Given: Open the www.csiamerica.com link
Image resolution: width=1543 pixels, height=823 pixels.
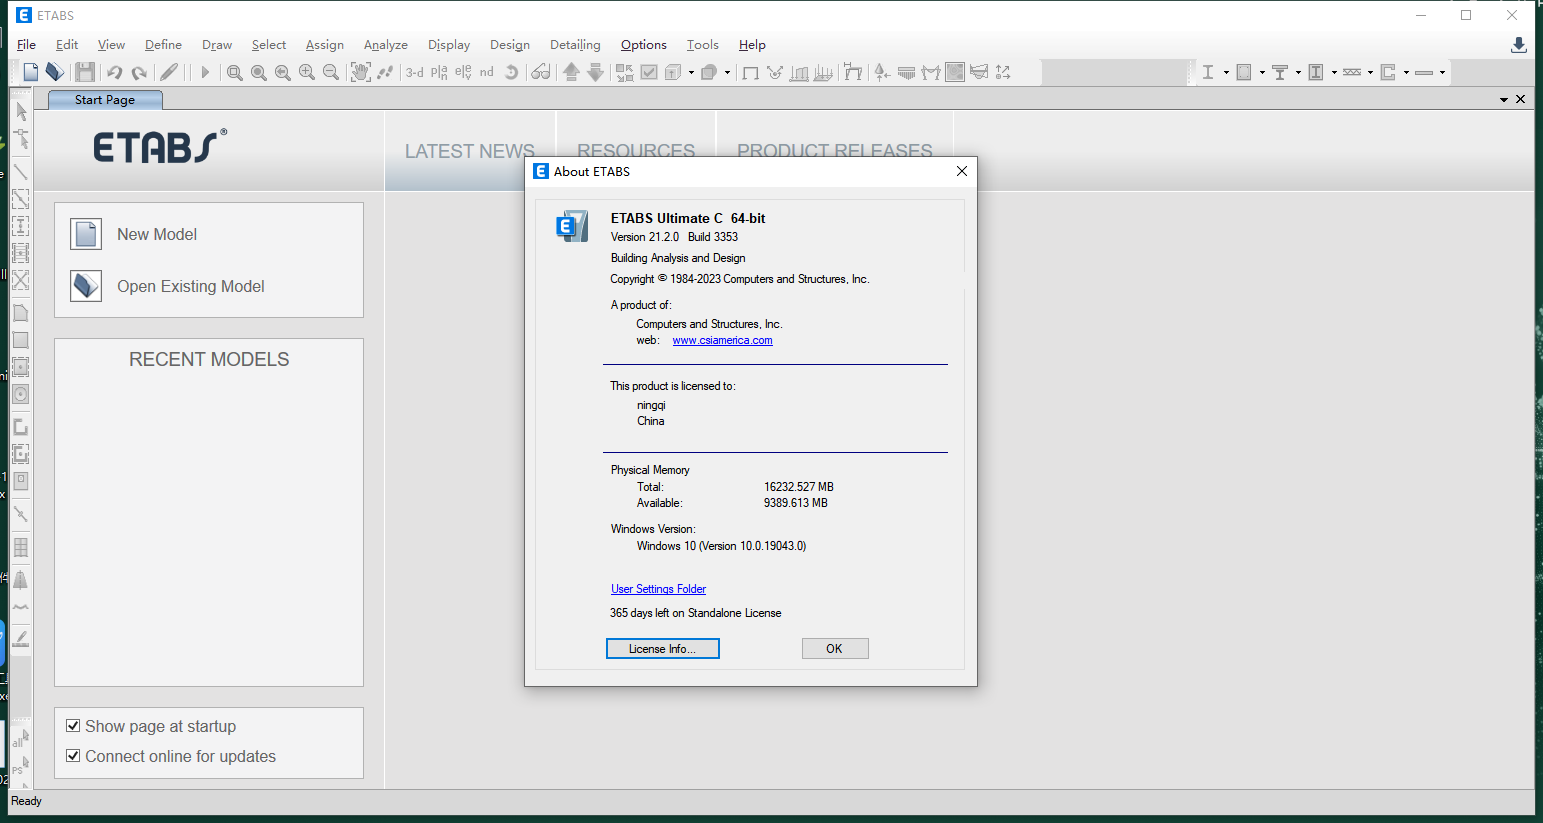Looking at the screenshot, I should click(722, 340).
